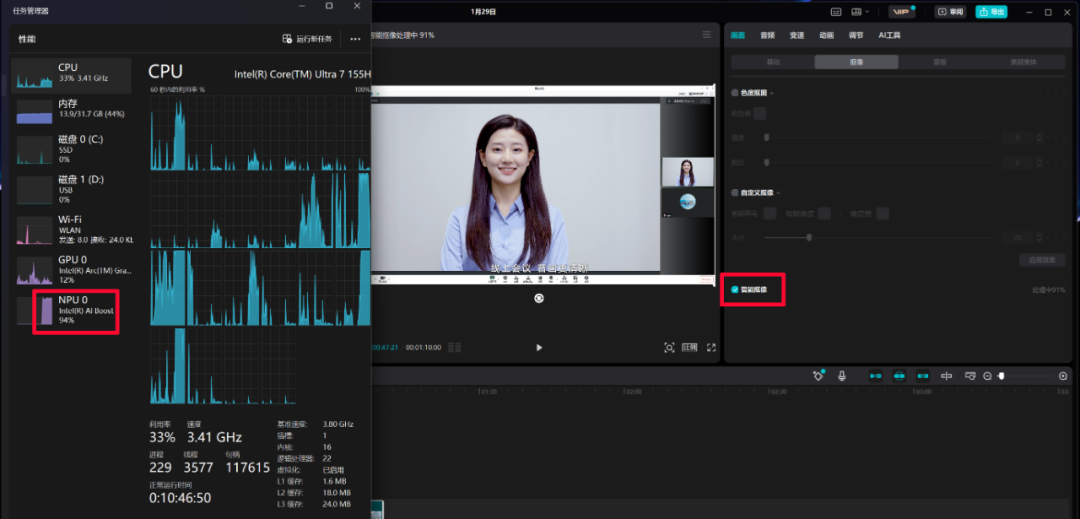Select the 美颜美体 sub-tab
1080x519 pixels.
tap(1024, 62)
